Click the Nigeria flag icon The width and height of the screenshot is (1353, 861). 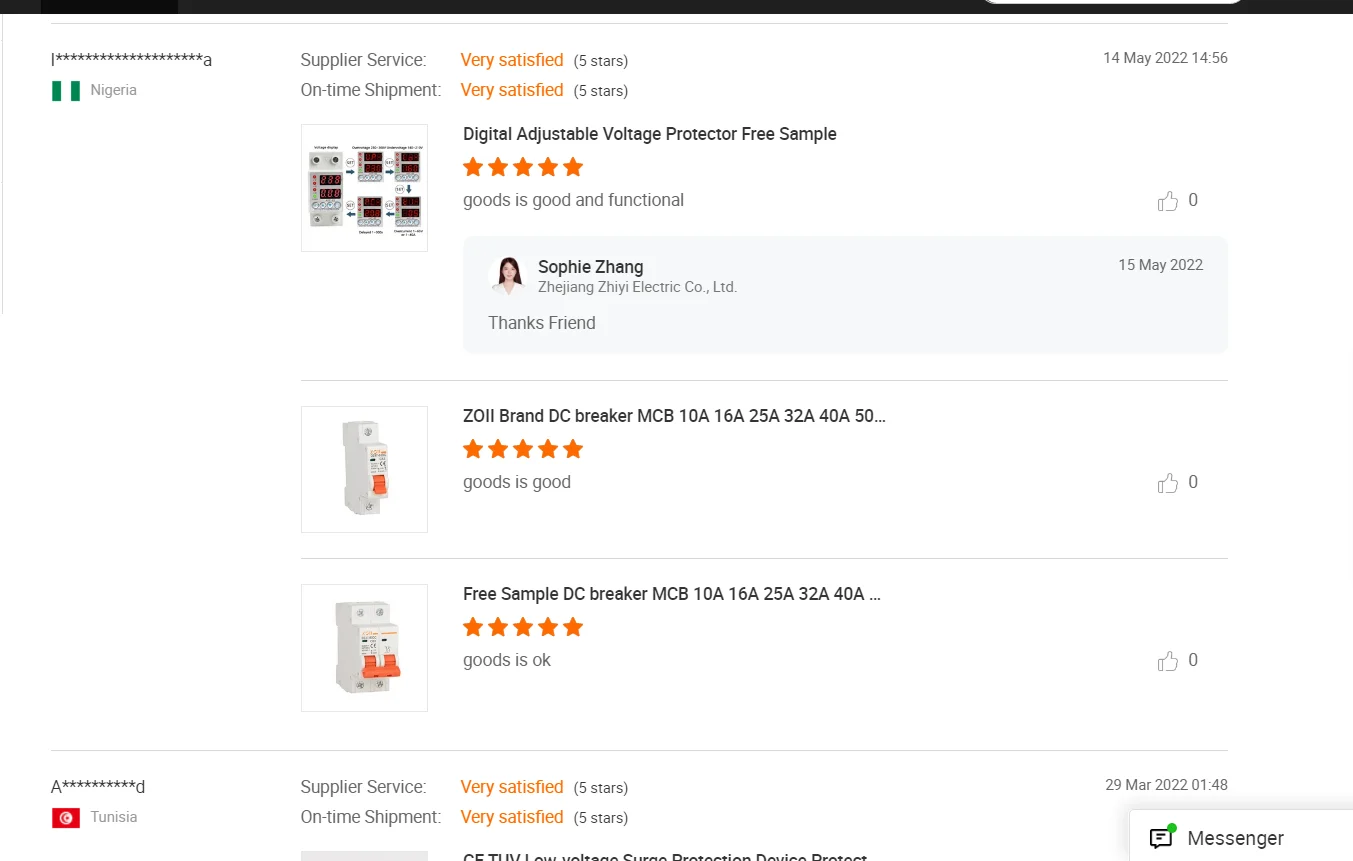[x=66, y=91]
